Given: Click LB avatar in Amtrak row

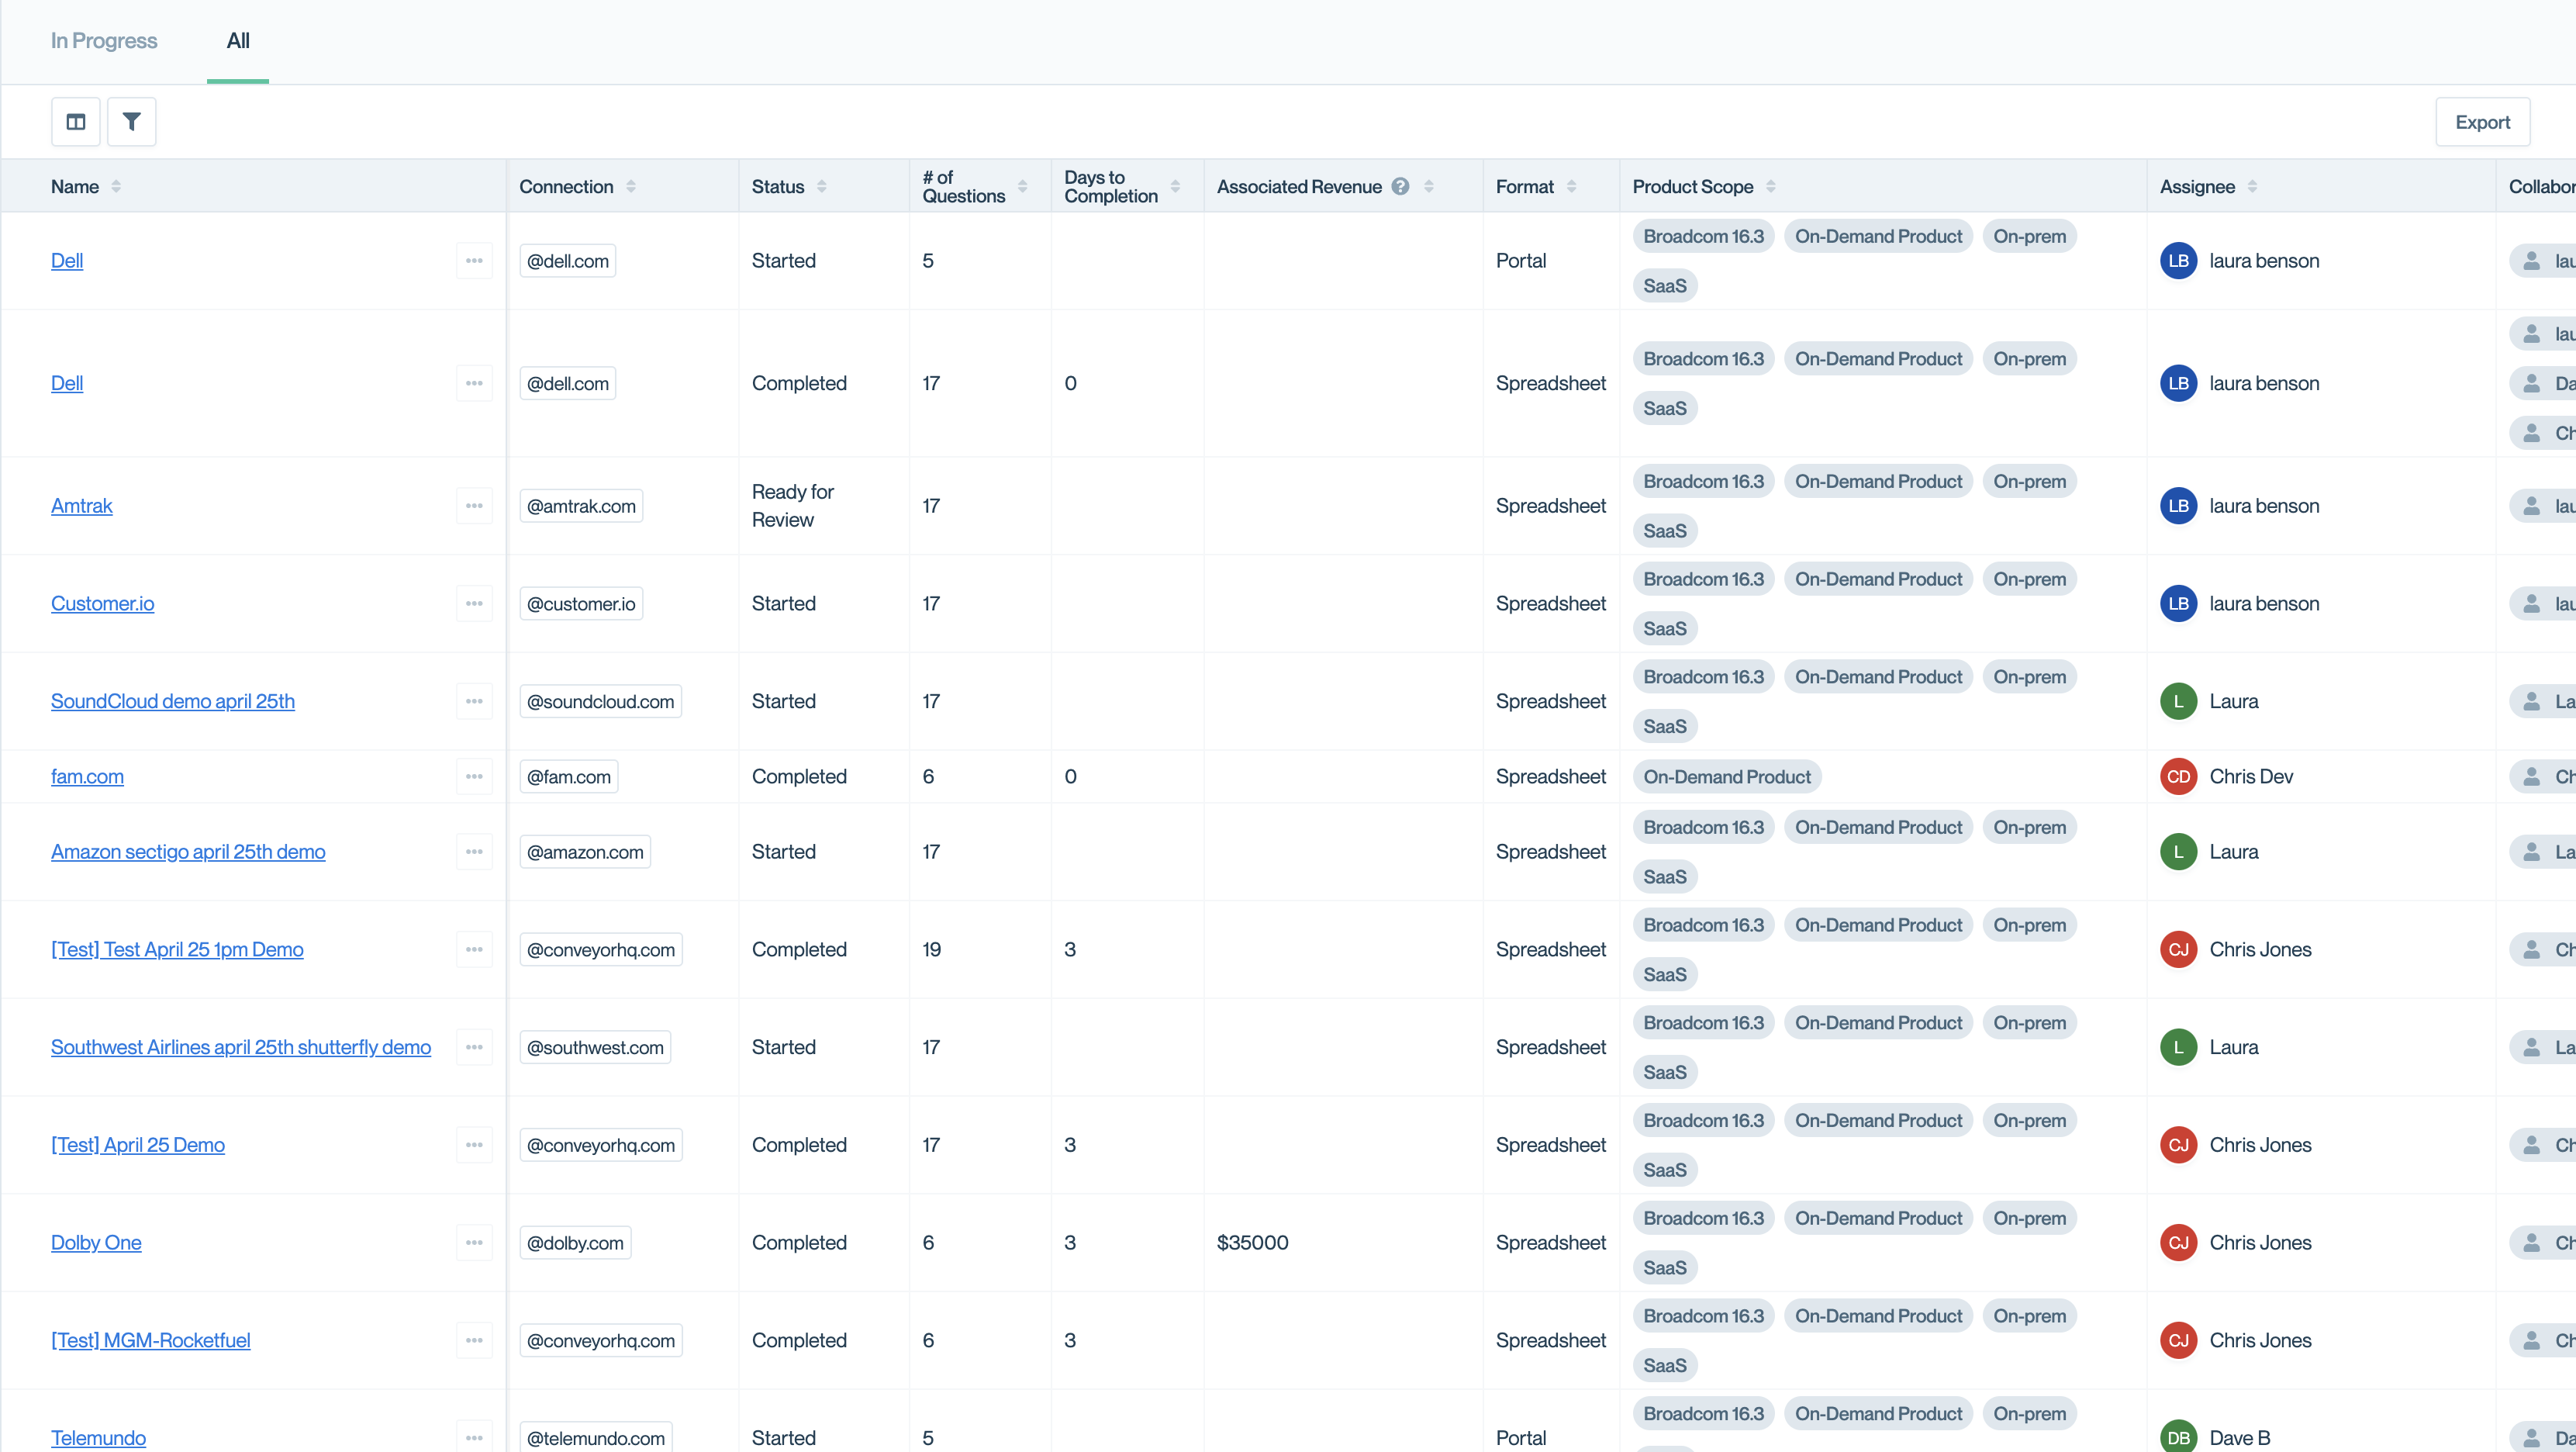Looking at the screenshot, I should [x=2178, y=506].
